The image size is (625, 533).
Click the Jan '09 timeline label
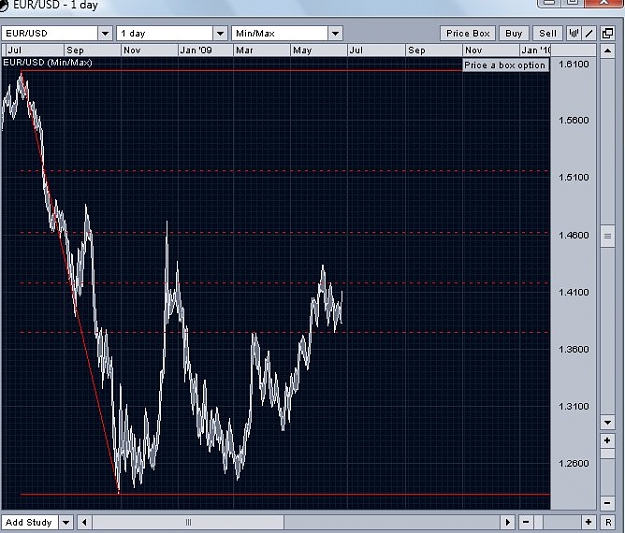[196, 50]
